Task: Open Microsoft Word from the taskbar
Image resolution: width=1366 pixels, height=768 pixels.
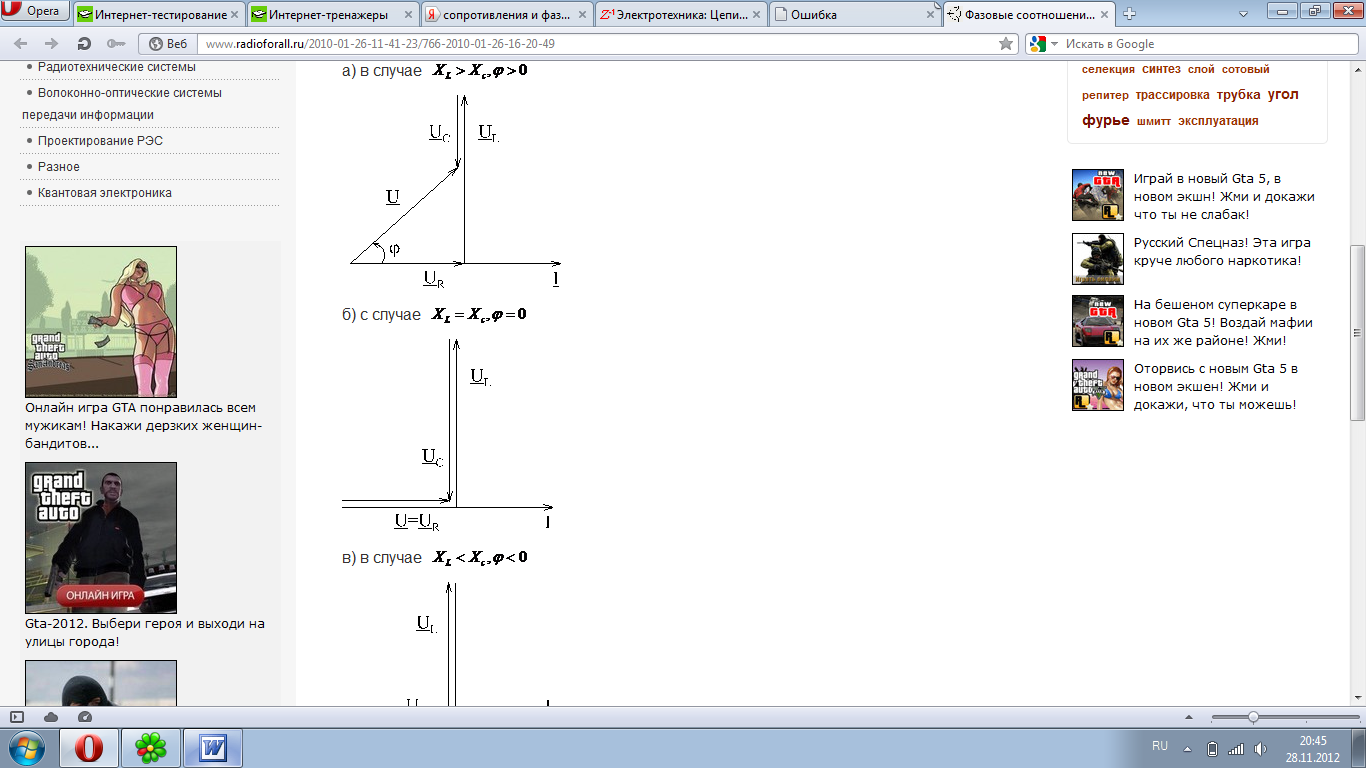Action: tap(214, 748)
